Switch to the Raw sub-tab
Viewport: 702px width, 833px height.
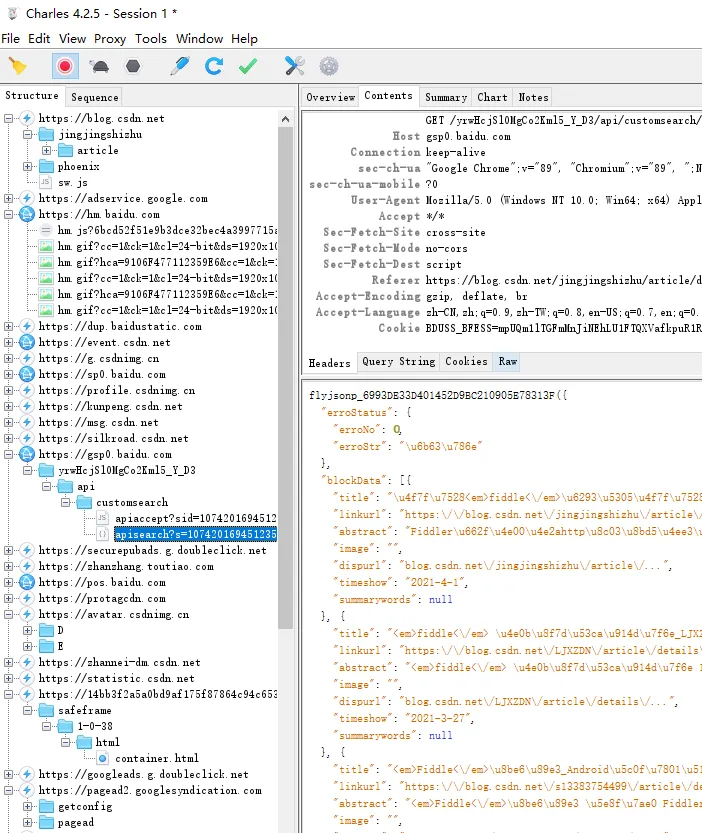(508, 362)
